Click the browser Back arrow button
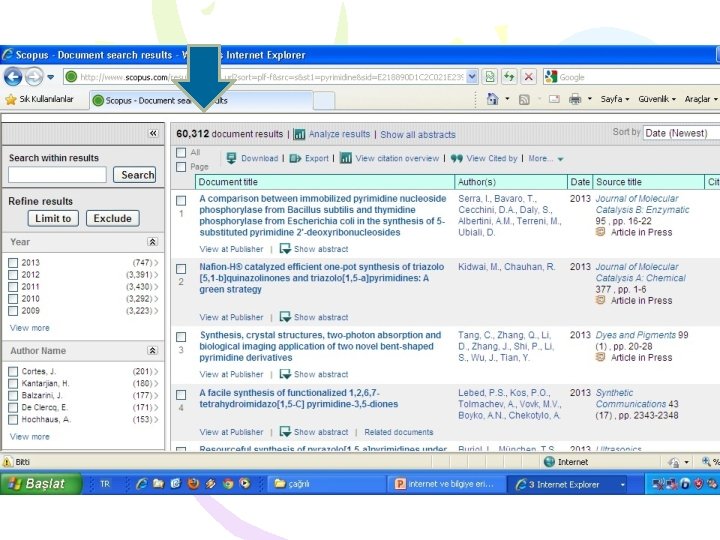Viewport: 720px width, 540px height. 13,77
